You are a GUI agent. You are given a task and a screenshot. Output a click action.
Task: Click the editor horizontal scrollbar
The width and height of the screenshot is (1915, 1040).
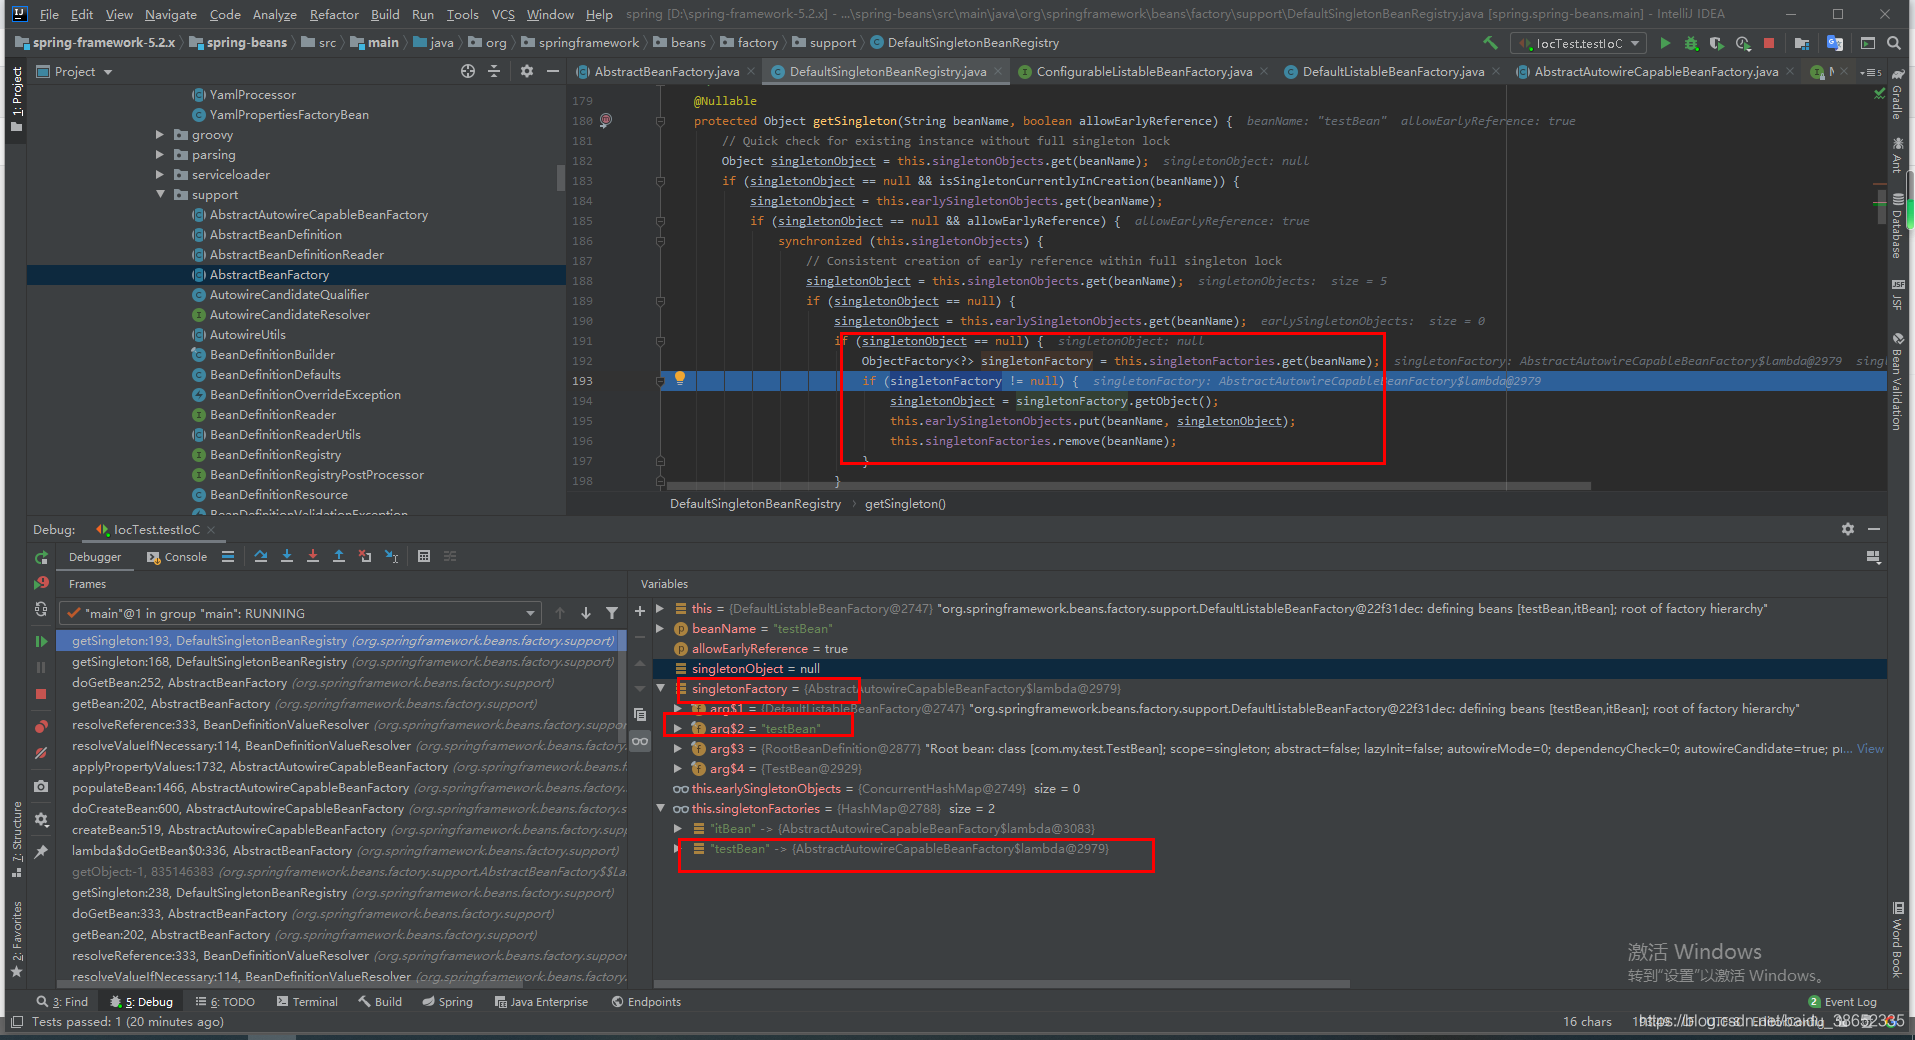tap(1130, 485)
